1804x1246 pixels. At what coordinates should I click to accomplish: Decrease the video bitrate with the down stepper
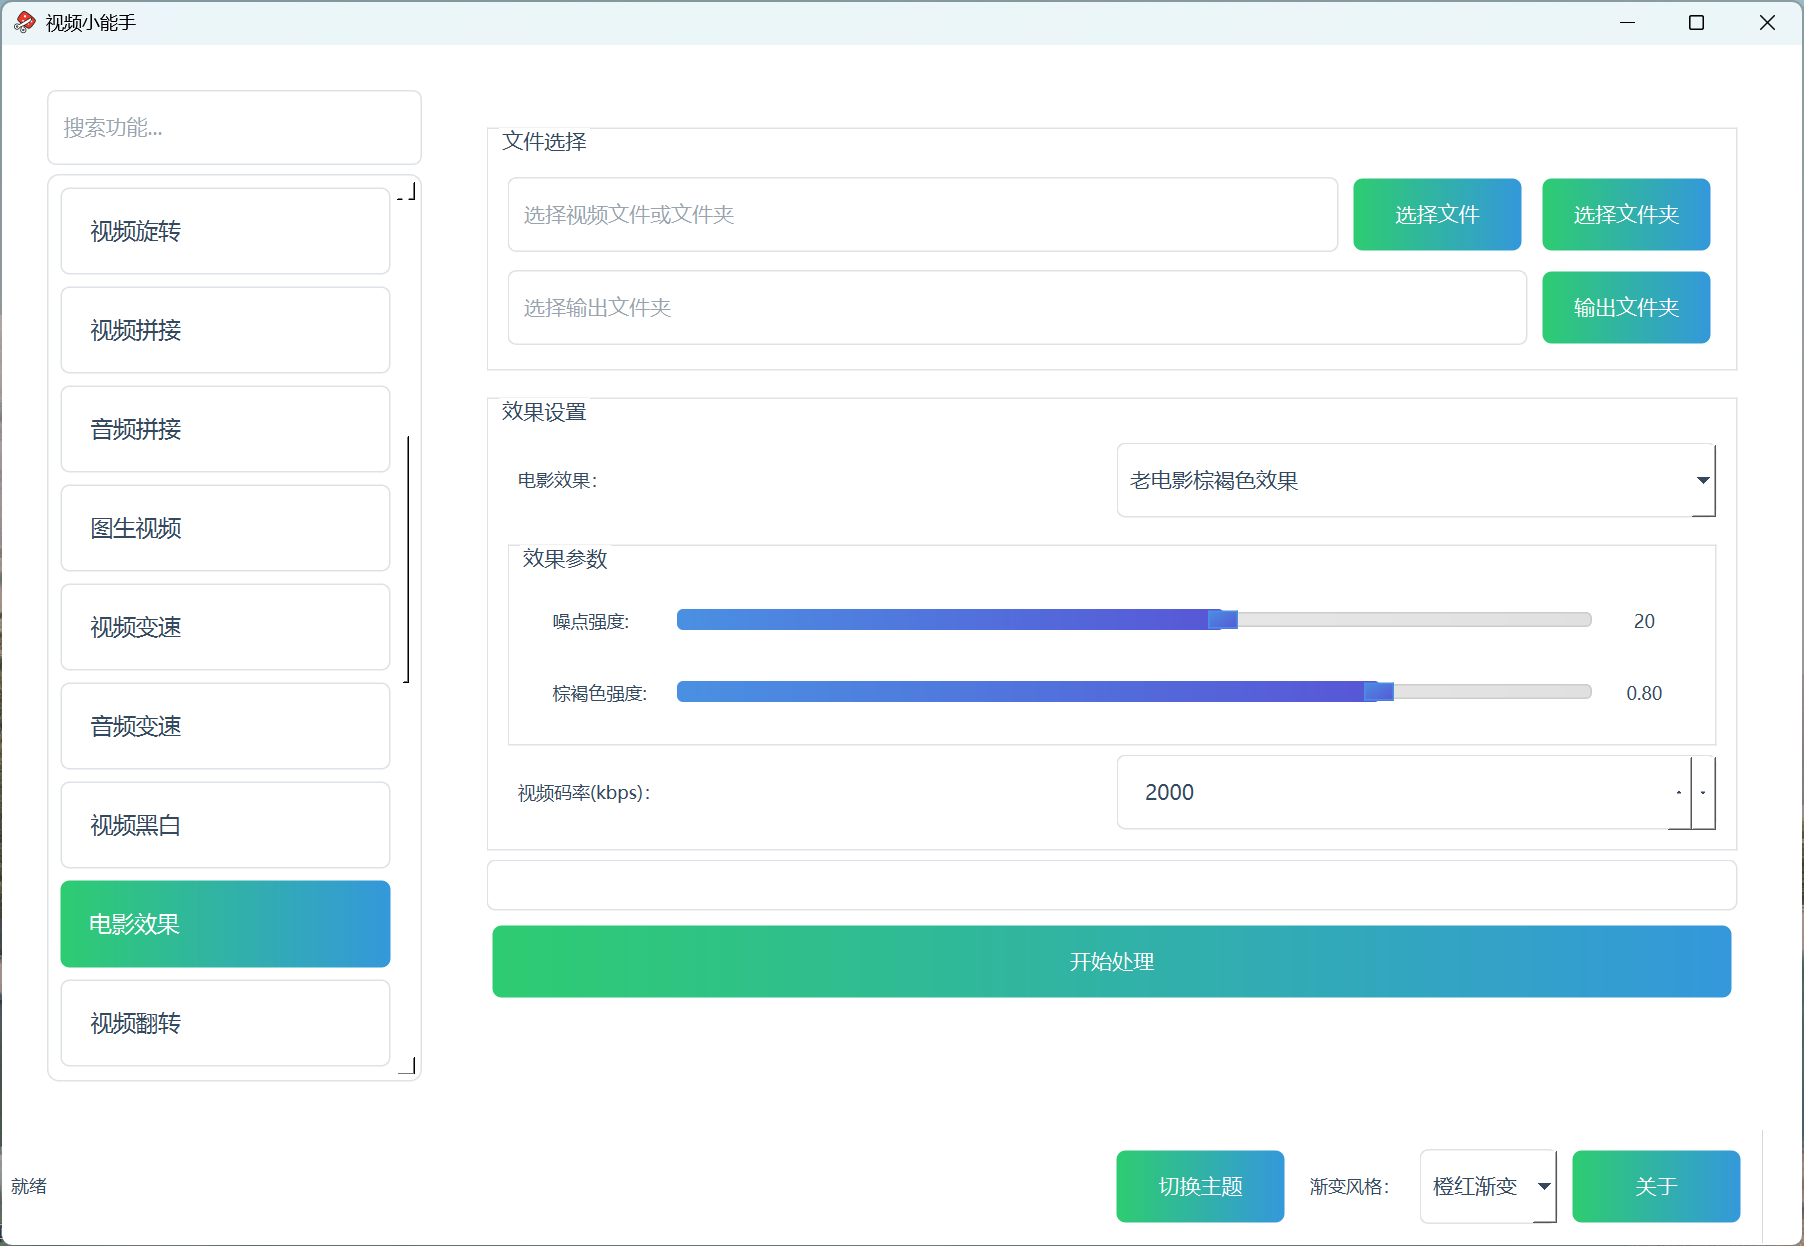coord(1703,792)
